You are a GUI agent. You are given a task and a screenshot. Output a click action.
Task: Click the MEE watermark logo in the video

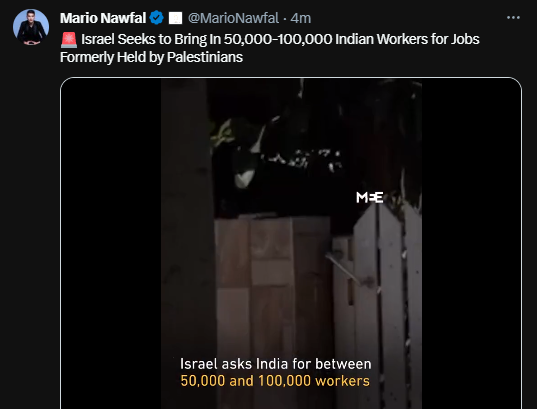370,197
